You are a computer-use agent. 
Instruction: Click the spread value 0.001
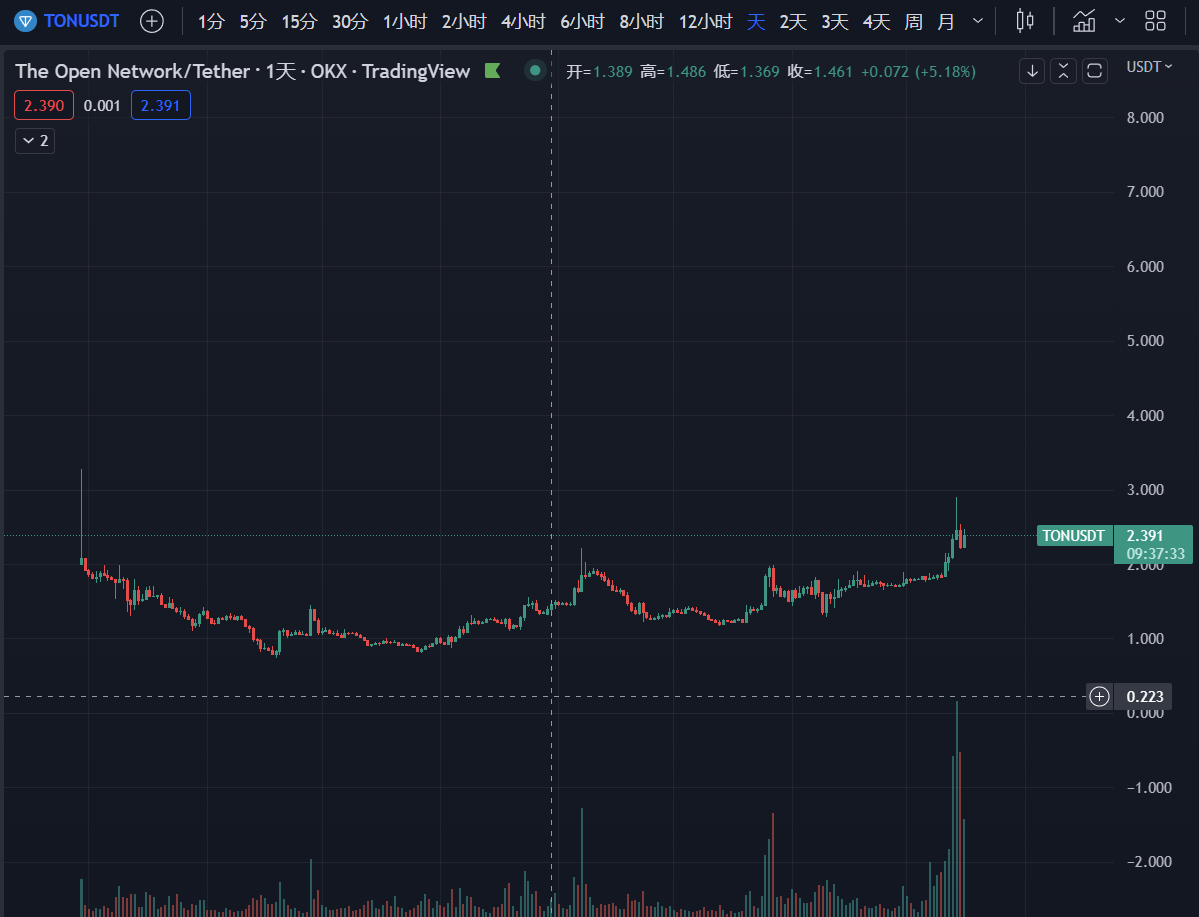102,106
